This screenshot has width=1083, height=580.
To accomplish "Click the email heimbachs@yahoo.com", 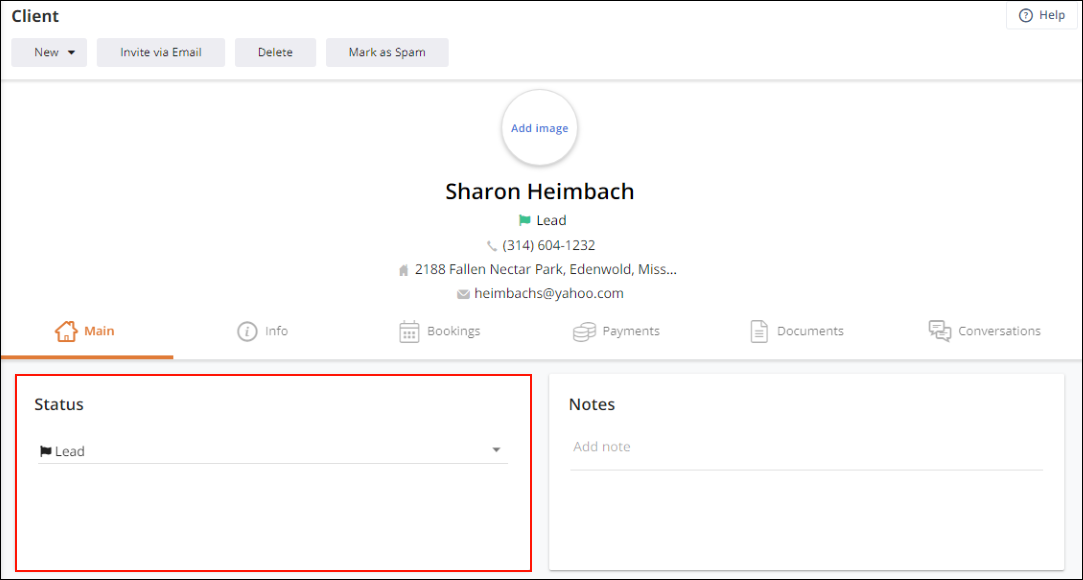I will pos(549,293).
